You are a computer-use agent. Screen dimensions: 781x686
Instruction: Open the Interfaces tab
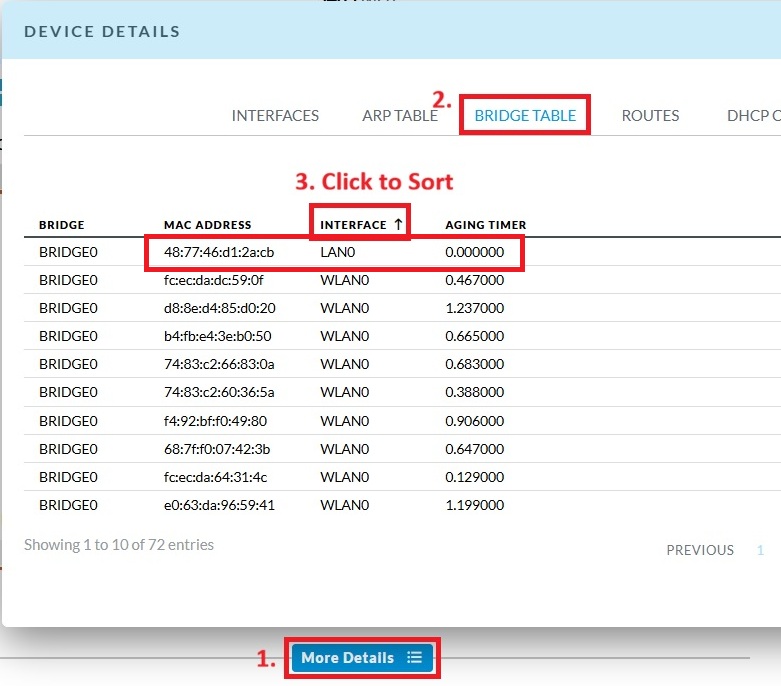coord(275,116)
